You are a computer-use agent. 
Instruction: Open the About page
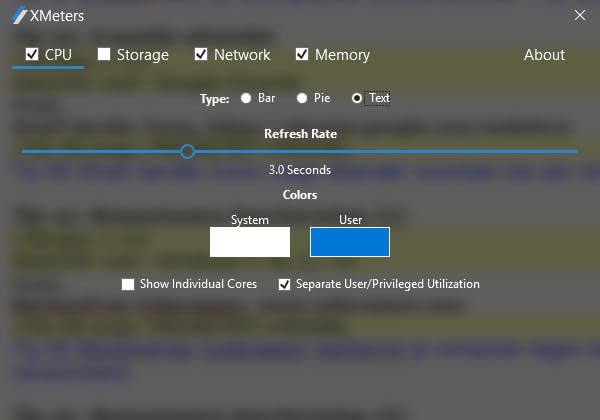[x=544, y=55]
